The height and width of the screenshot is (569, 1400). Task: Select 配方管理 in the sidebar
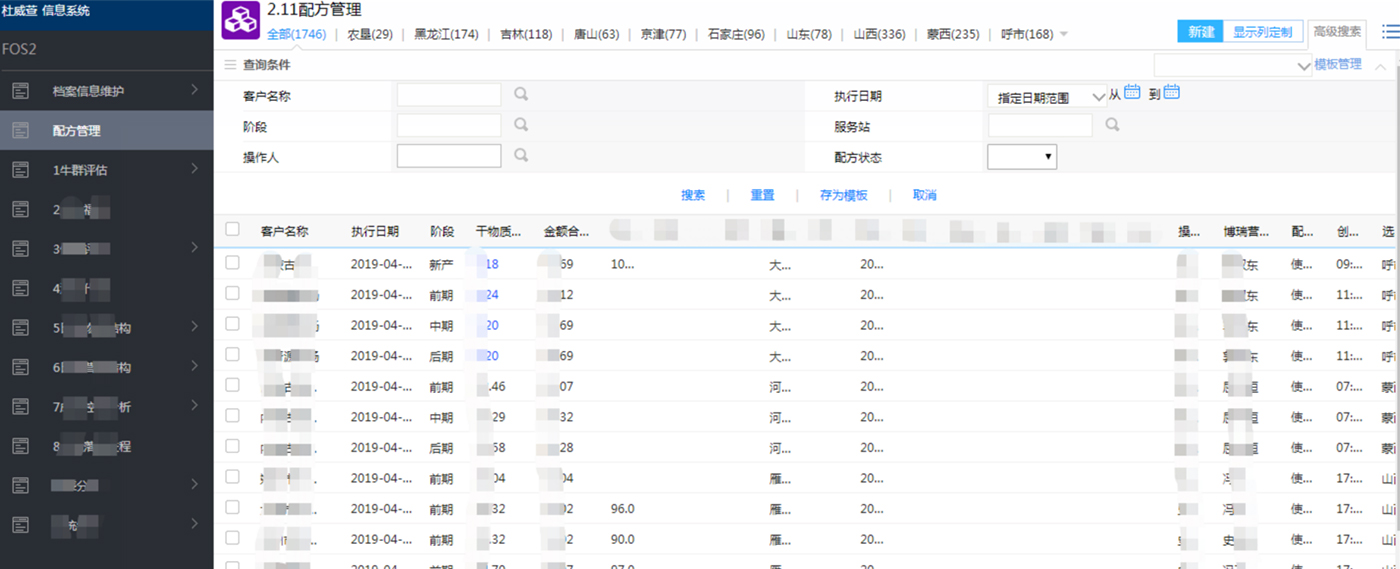[x=107, y=130]
